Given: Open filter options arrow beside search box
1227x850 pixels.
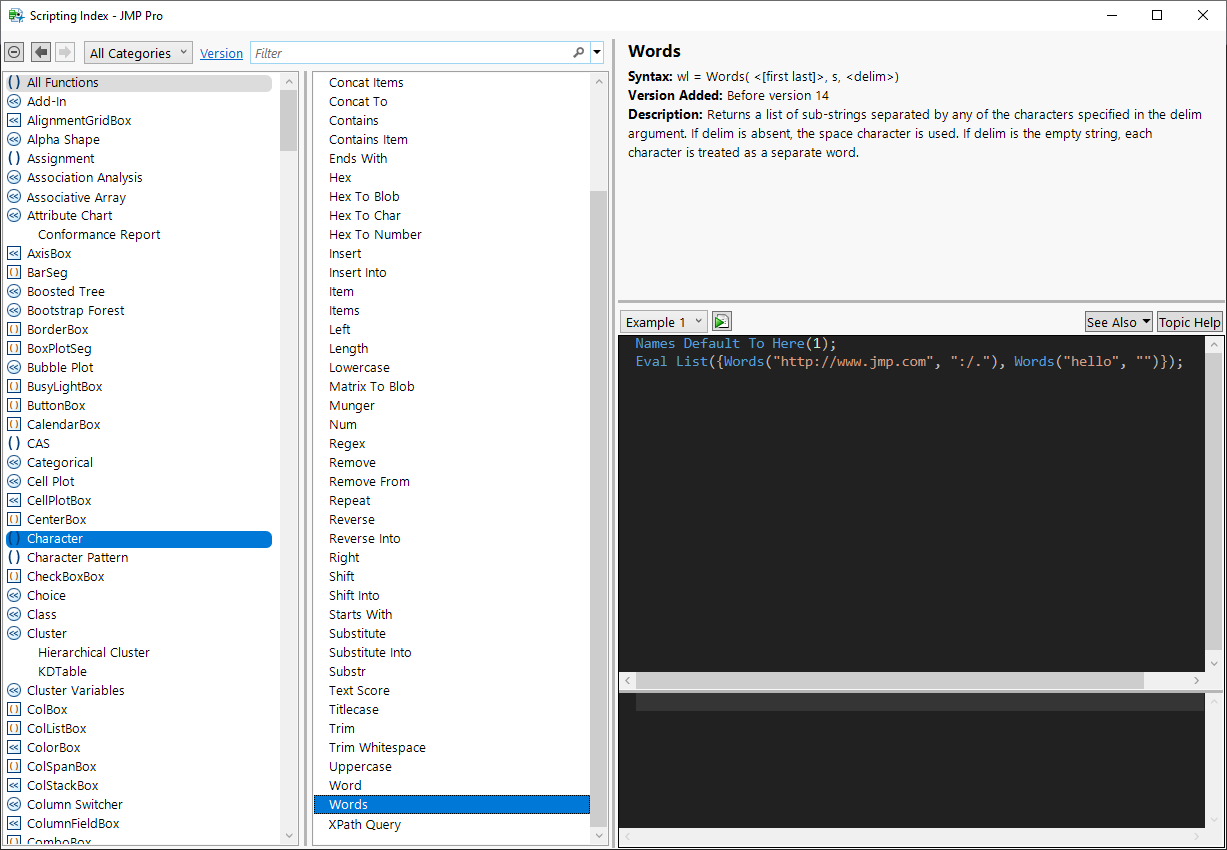Looking at the screenshot, I should point(597,53).
